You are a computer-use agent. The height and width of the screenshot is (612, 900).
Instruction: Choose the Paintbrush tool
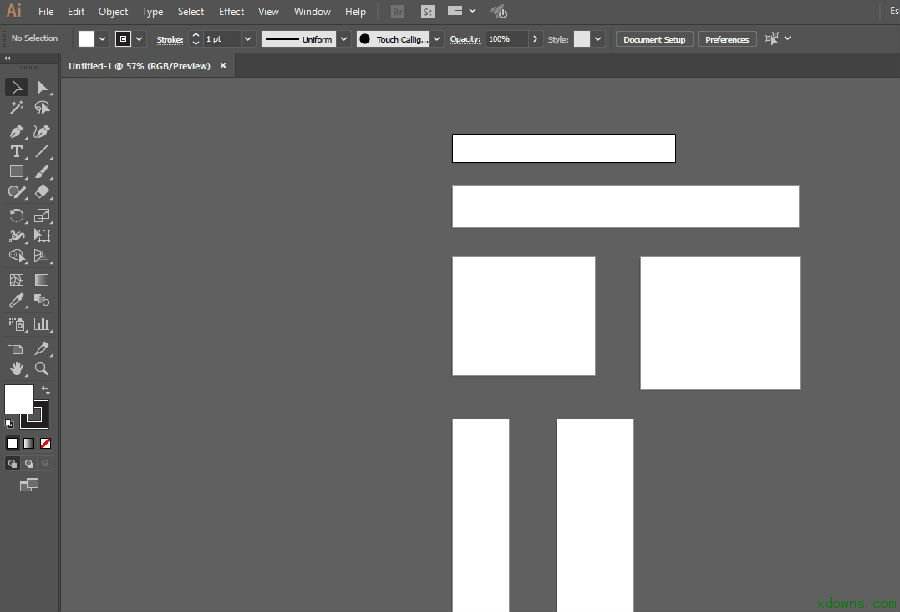click(42, 172)
